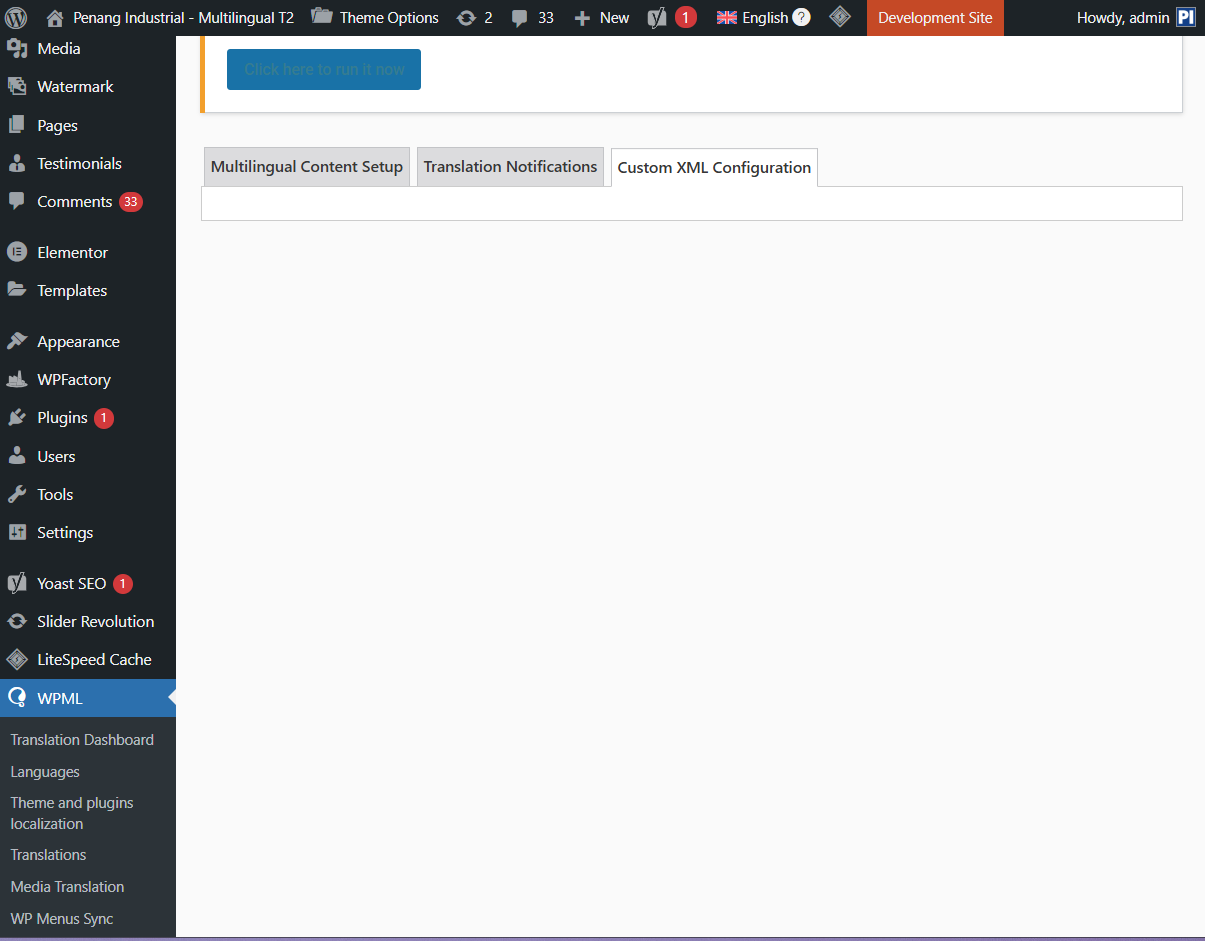Click the comments bubble icon in admin bar

(520, 18)
